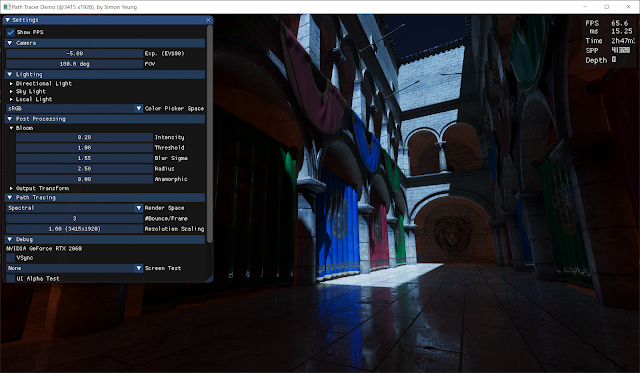Toggle the UI Alpha Test checkbox
This screenshot has height=373, width=640.
click(x=11, y=279)
